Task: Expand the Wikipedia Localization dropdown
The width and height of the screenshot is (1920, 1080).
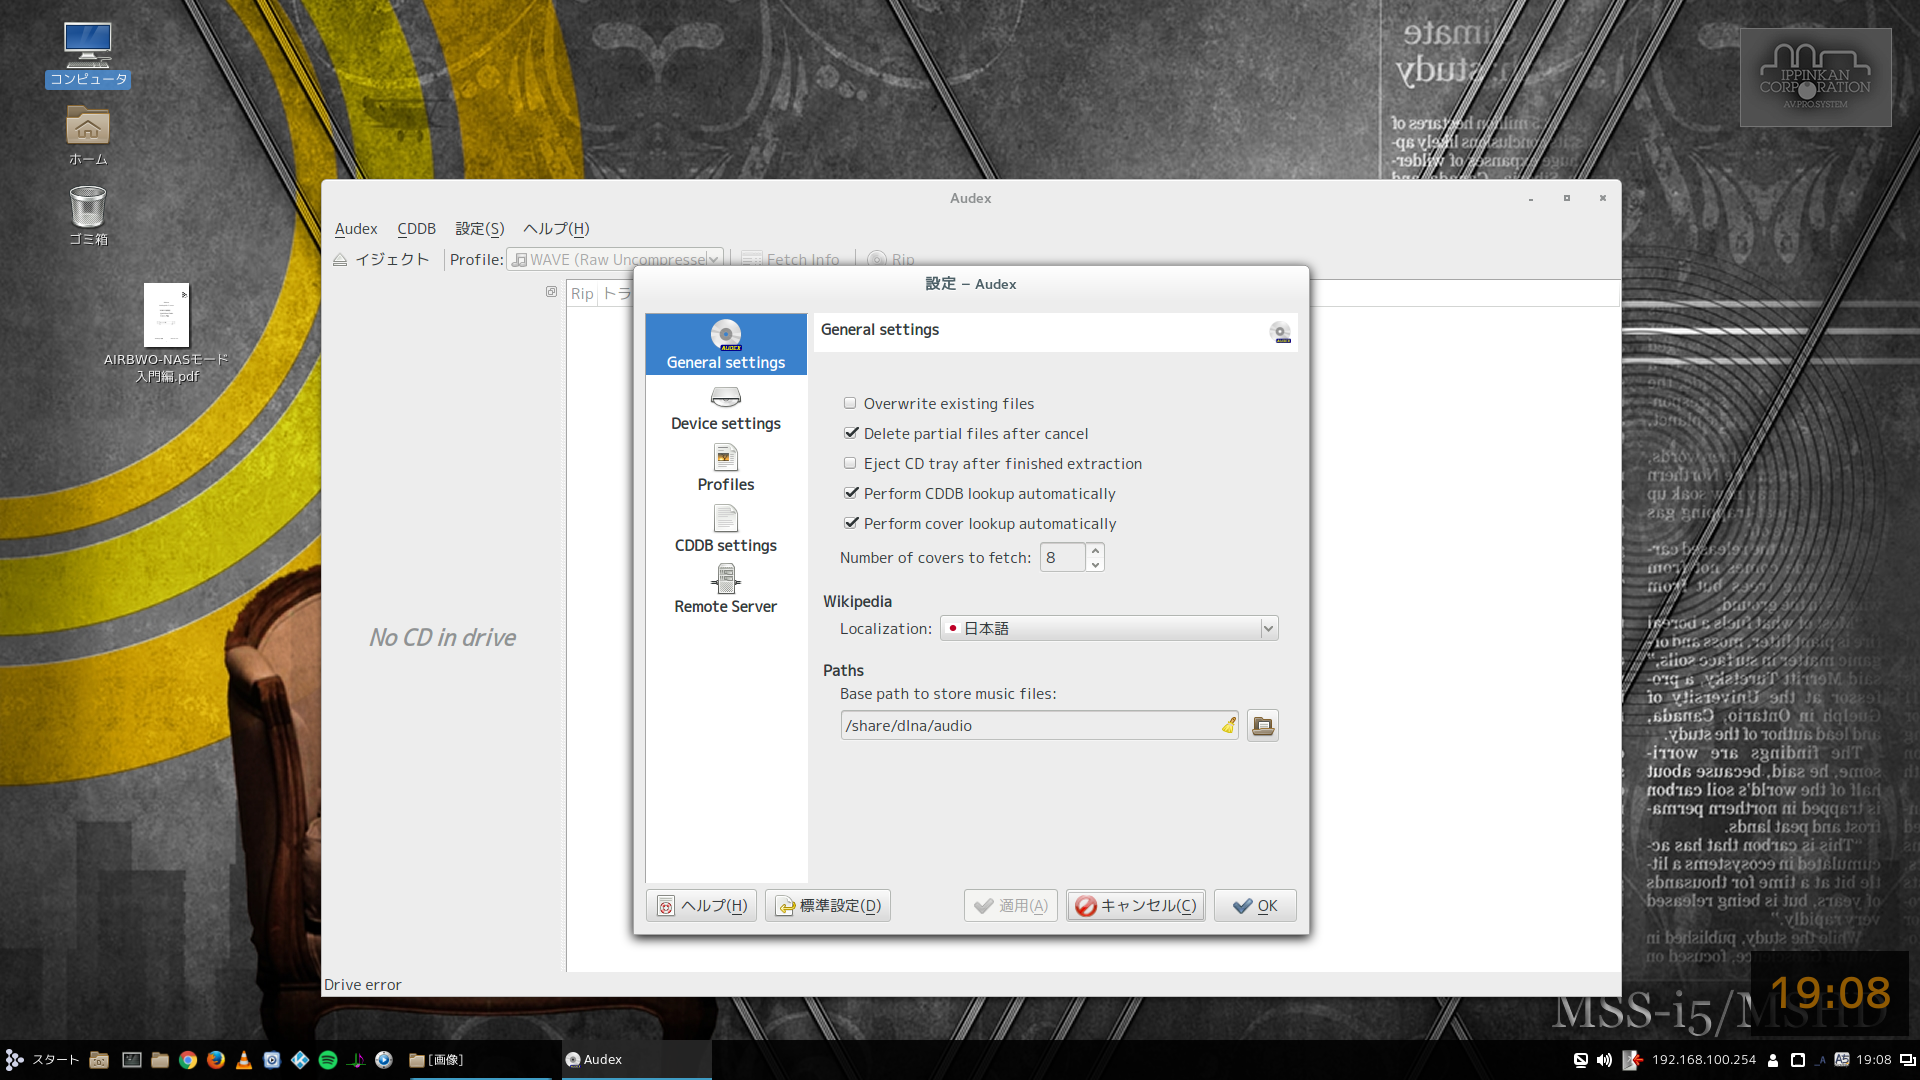Action: click(x=1109, y=628)
